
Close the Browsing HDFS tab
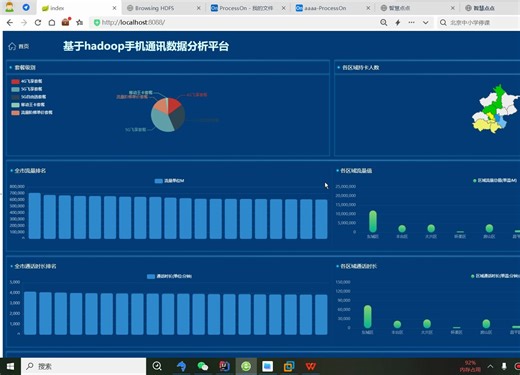pyautogui.click(x=199, y=8)
